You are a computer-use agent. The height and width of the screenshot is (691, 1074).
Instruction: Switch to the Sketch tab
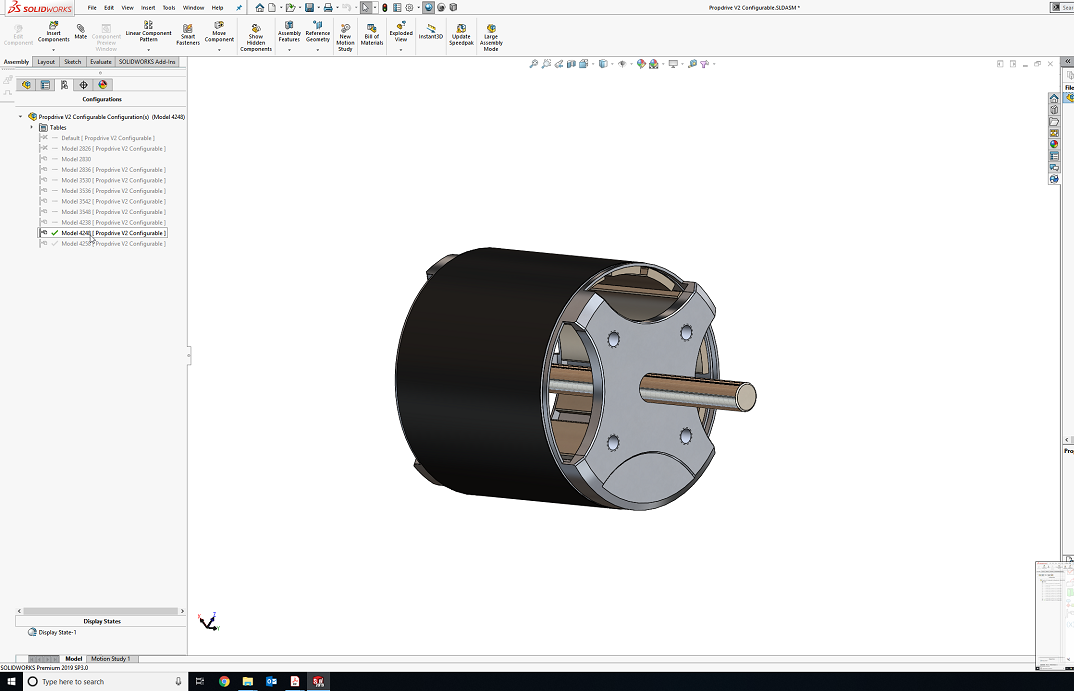[x=73, y=62]
